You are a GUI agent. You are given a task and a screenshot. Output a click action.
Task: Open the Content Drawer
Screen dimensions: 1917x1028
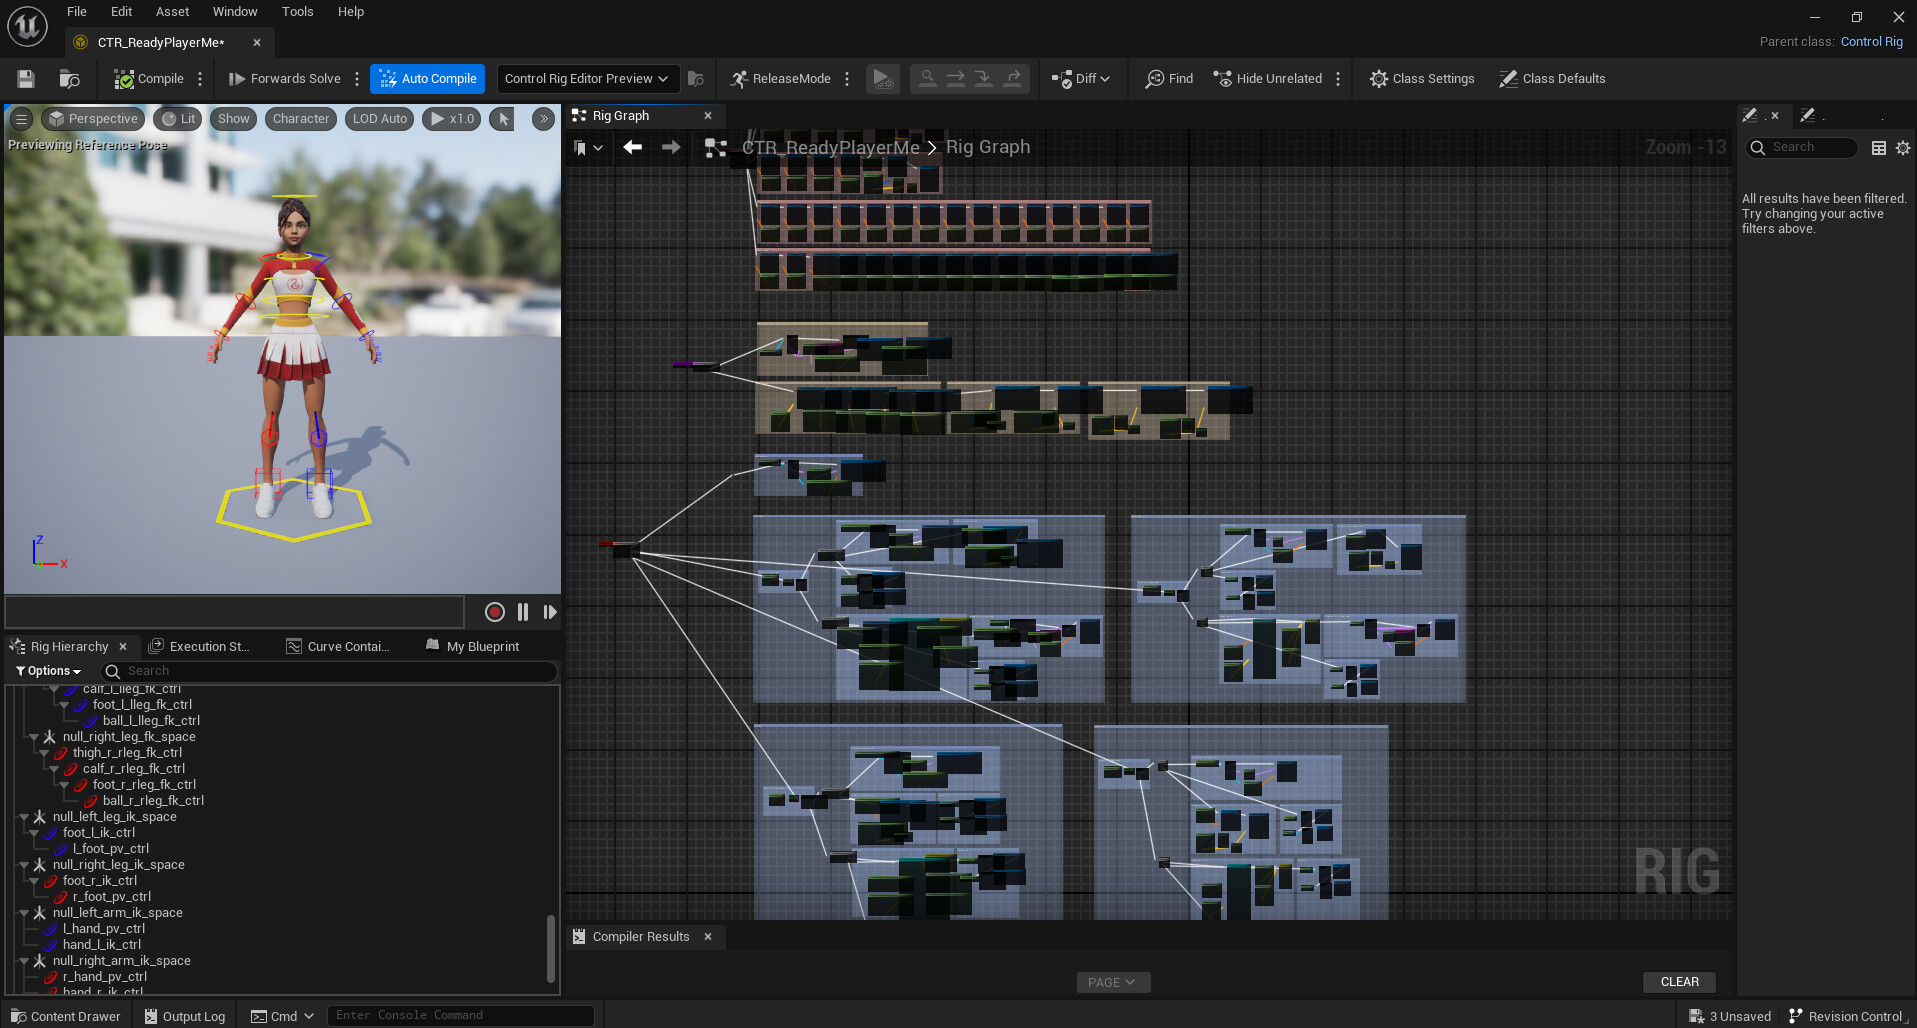(64, 1015)
